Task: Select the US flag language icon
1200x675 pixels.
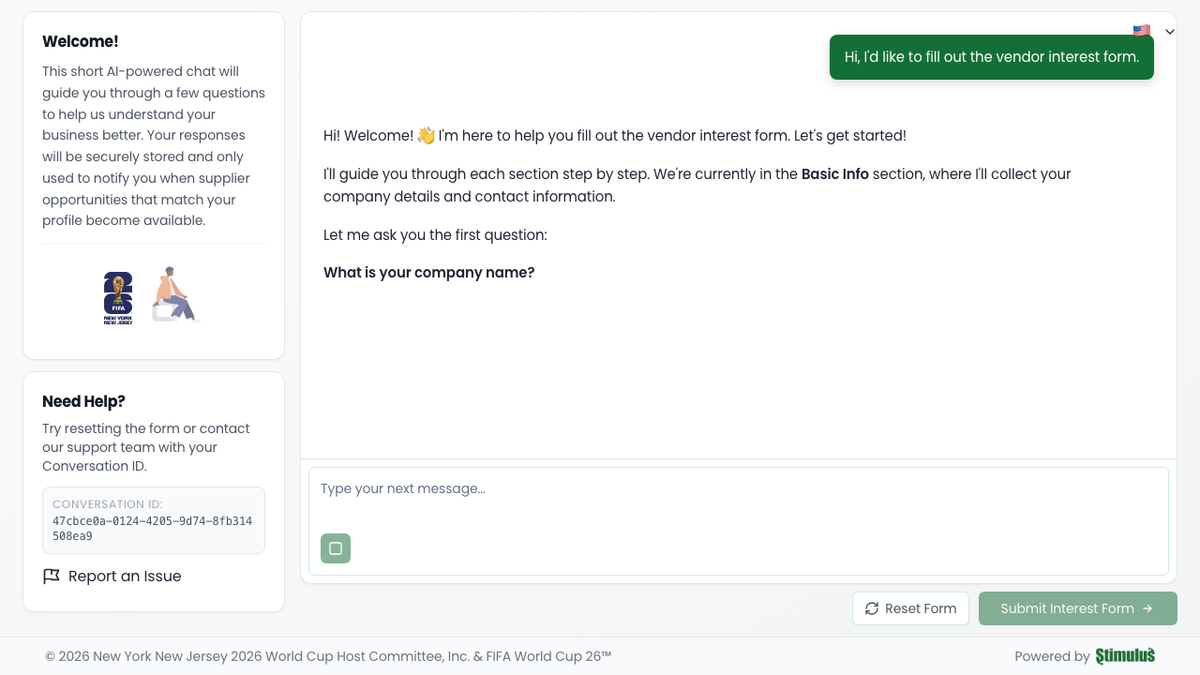Action: tap(1140, 31)
